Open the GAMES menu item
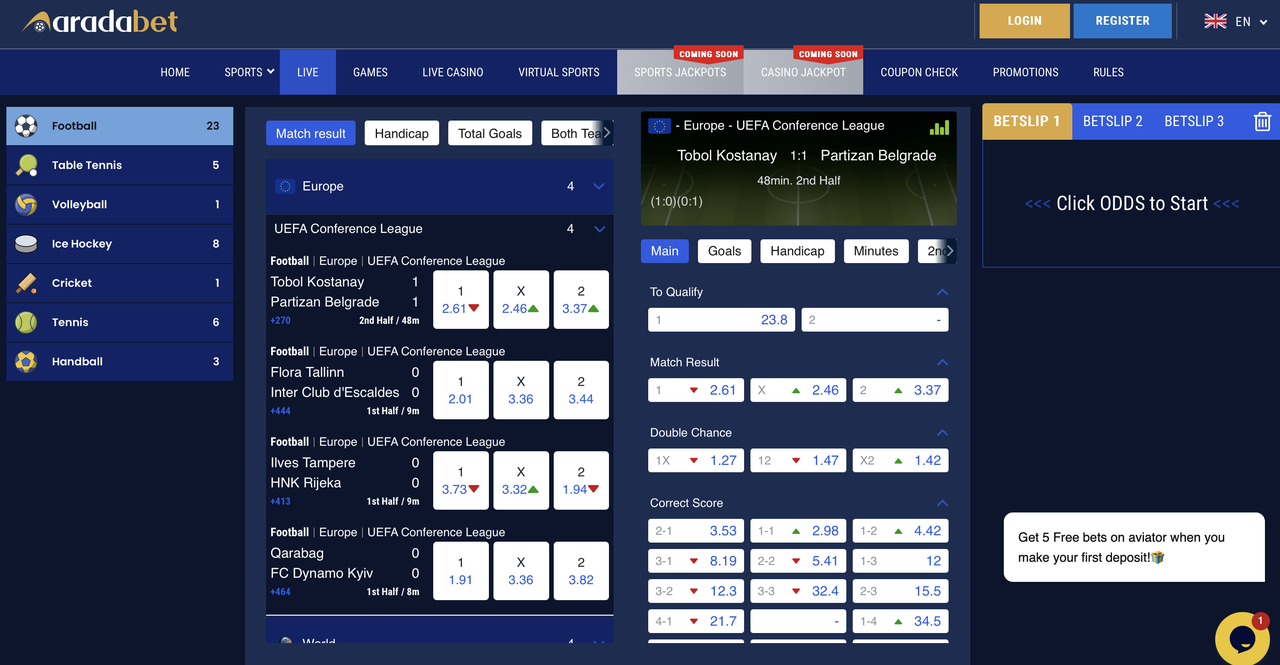 pyautogui.click(x=370, y=72)
